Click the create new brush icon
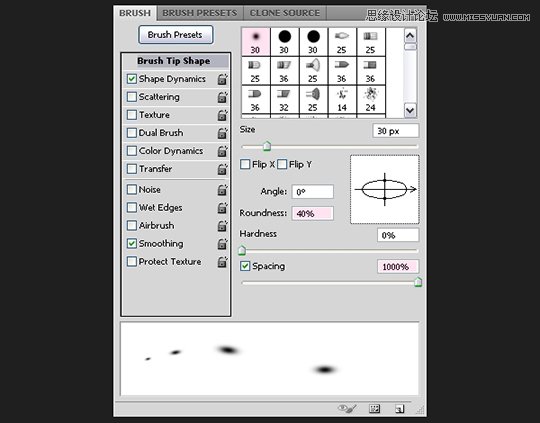Screen dimensions: 540x423 click(x=399, y=409)
